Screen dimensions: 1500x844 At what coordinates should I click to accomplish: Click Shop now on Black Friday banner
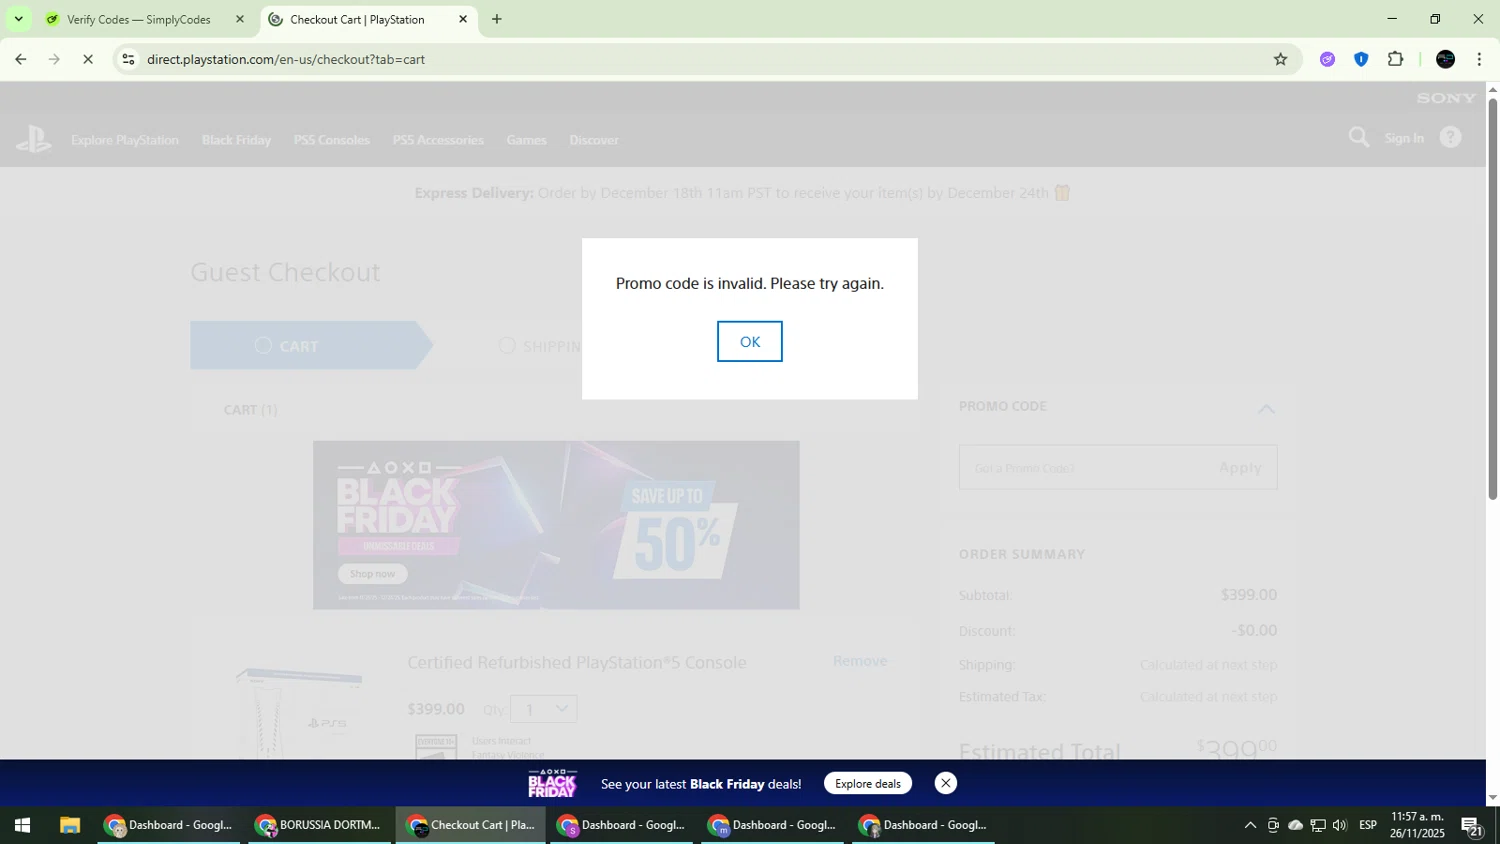point(372,574)
